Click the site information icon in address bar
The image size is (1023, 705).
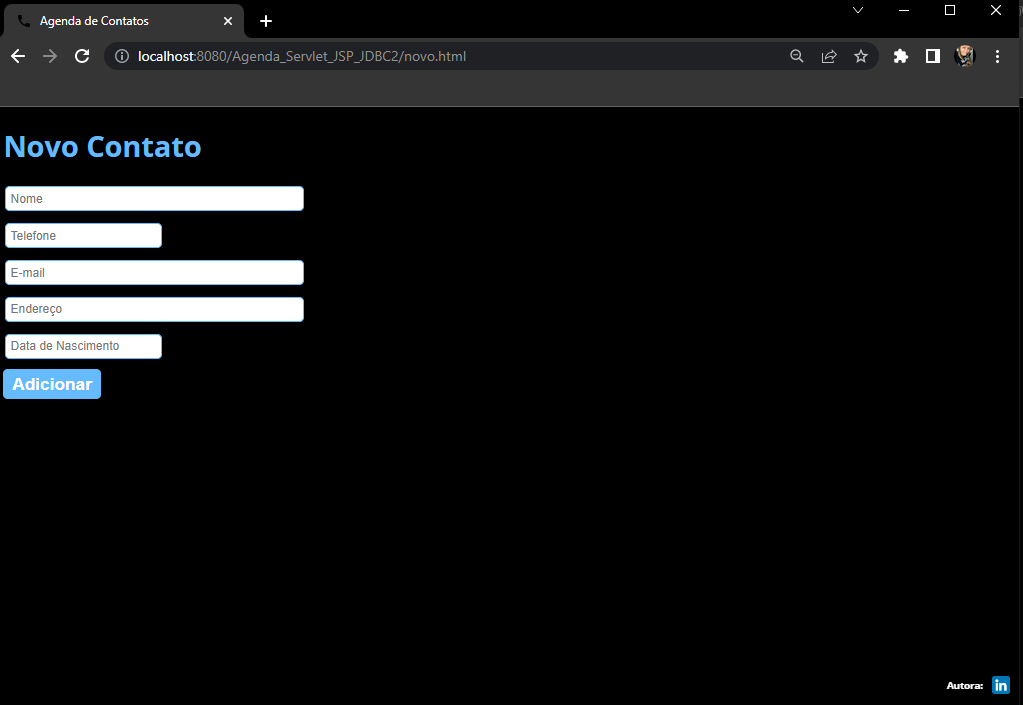(121, 56)
